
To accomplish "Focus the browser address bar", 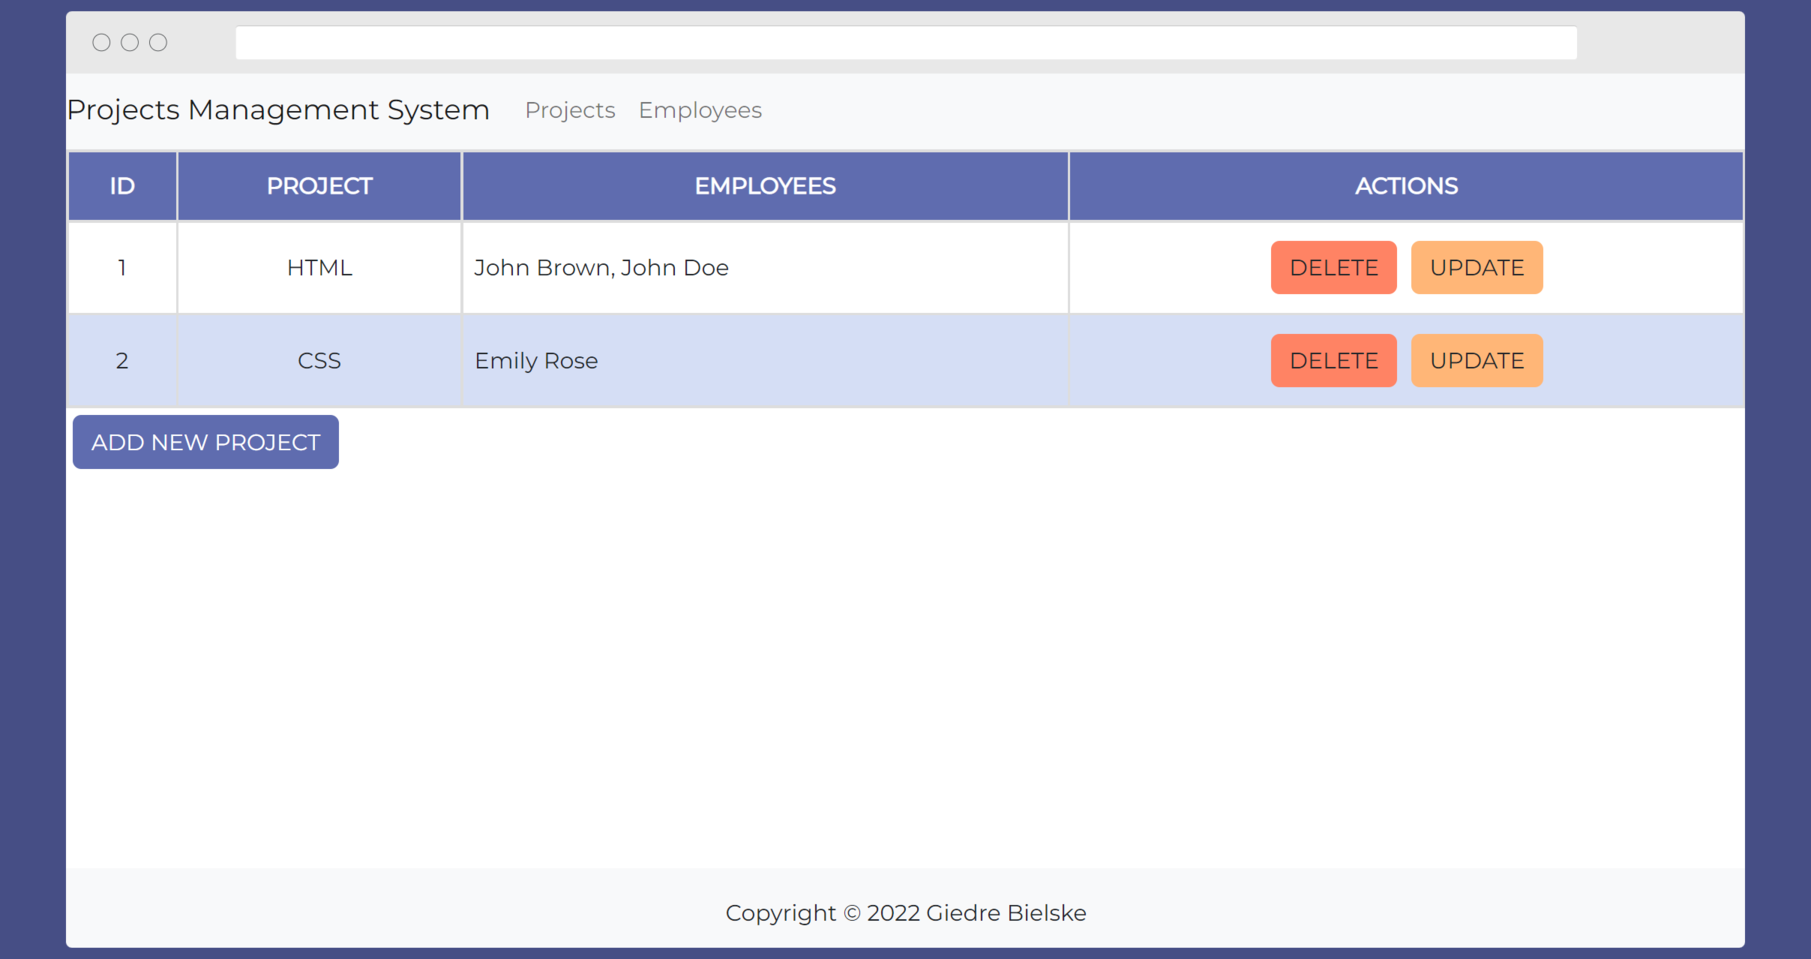I will (905, 43).
